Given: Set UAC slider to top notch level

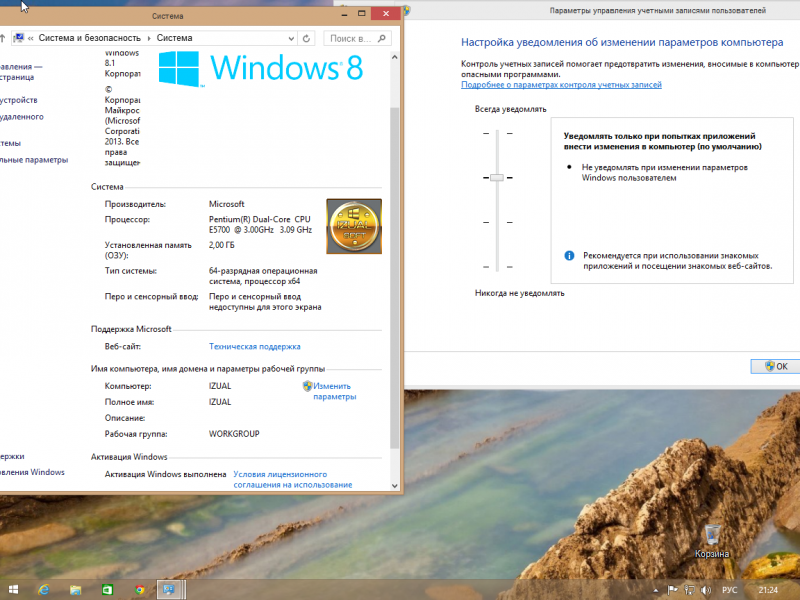Looking at the screenshot, I should point(497,133).
